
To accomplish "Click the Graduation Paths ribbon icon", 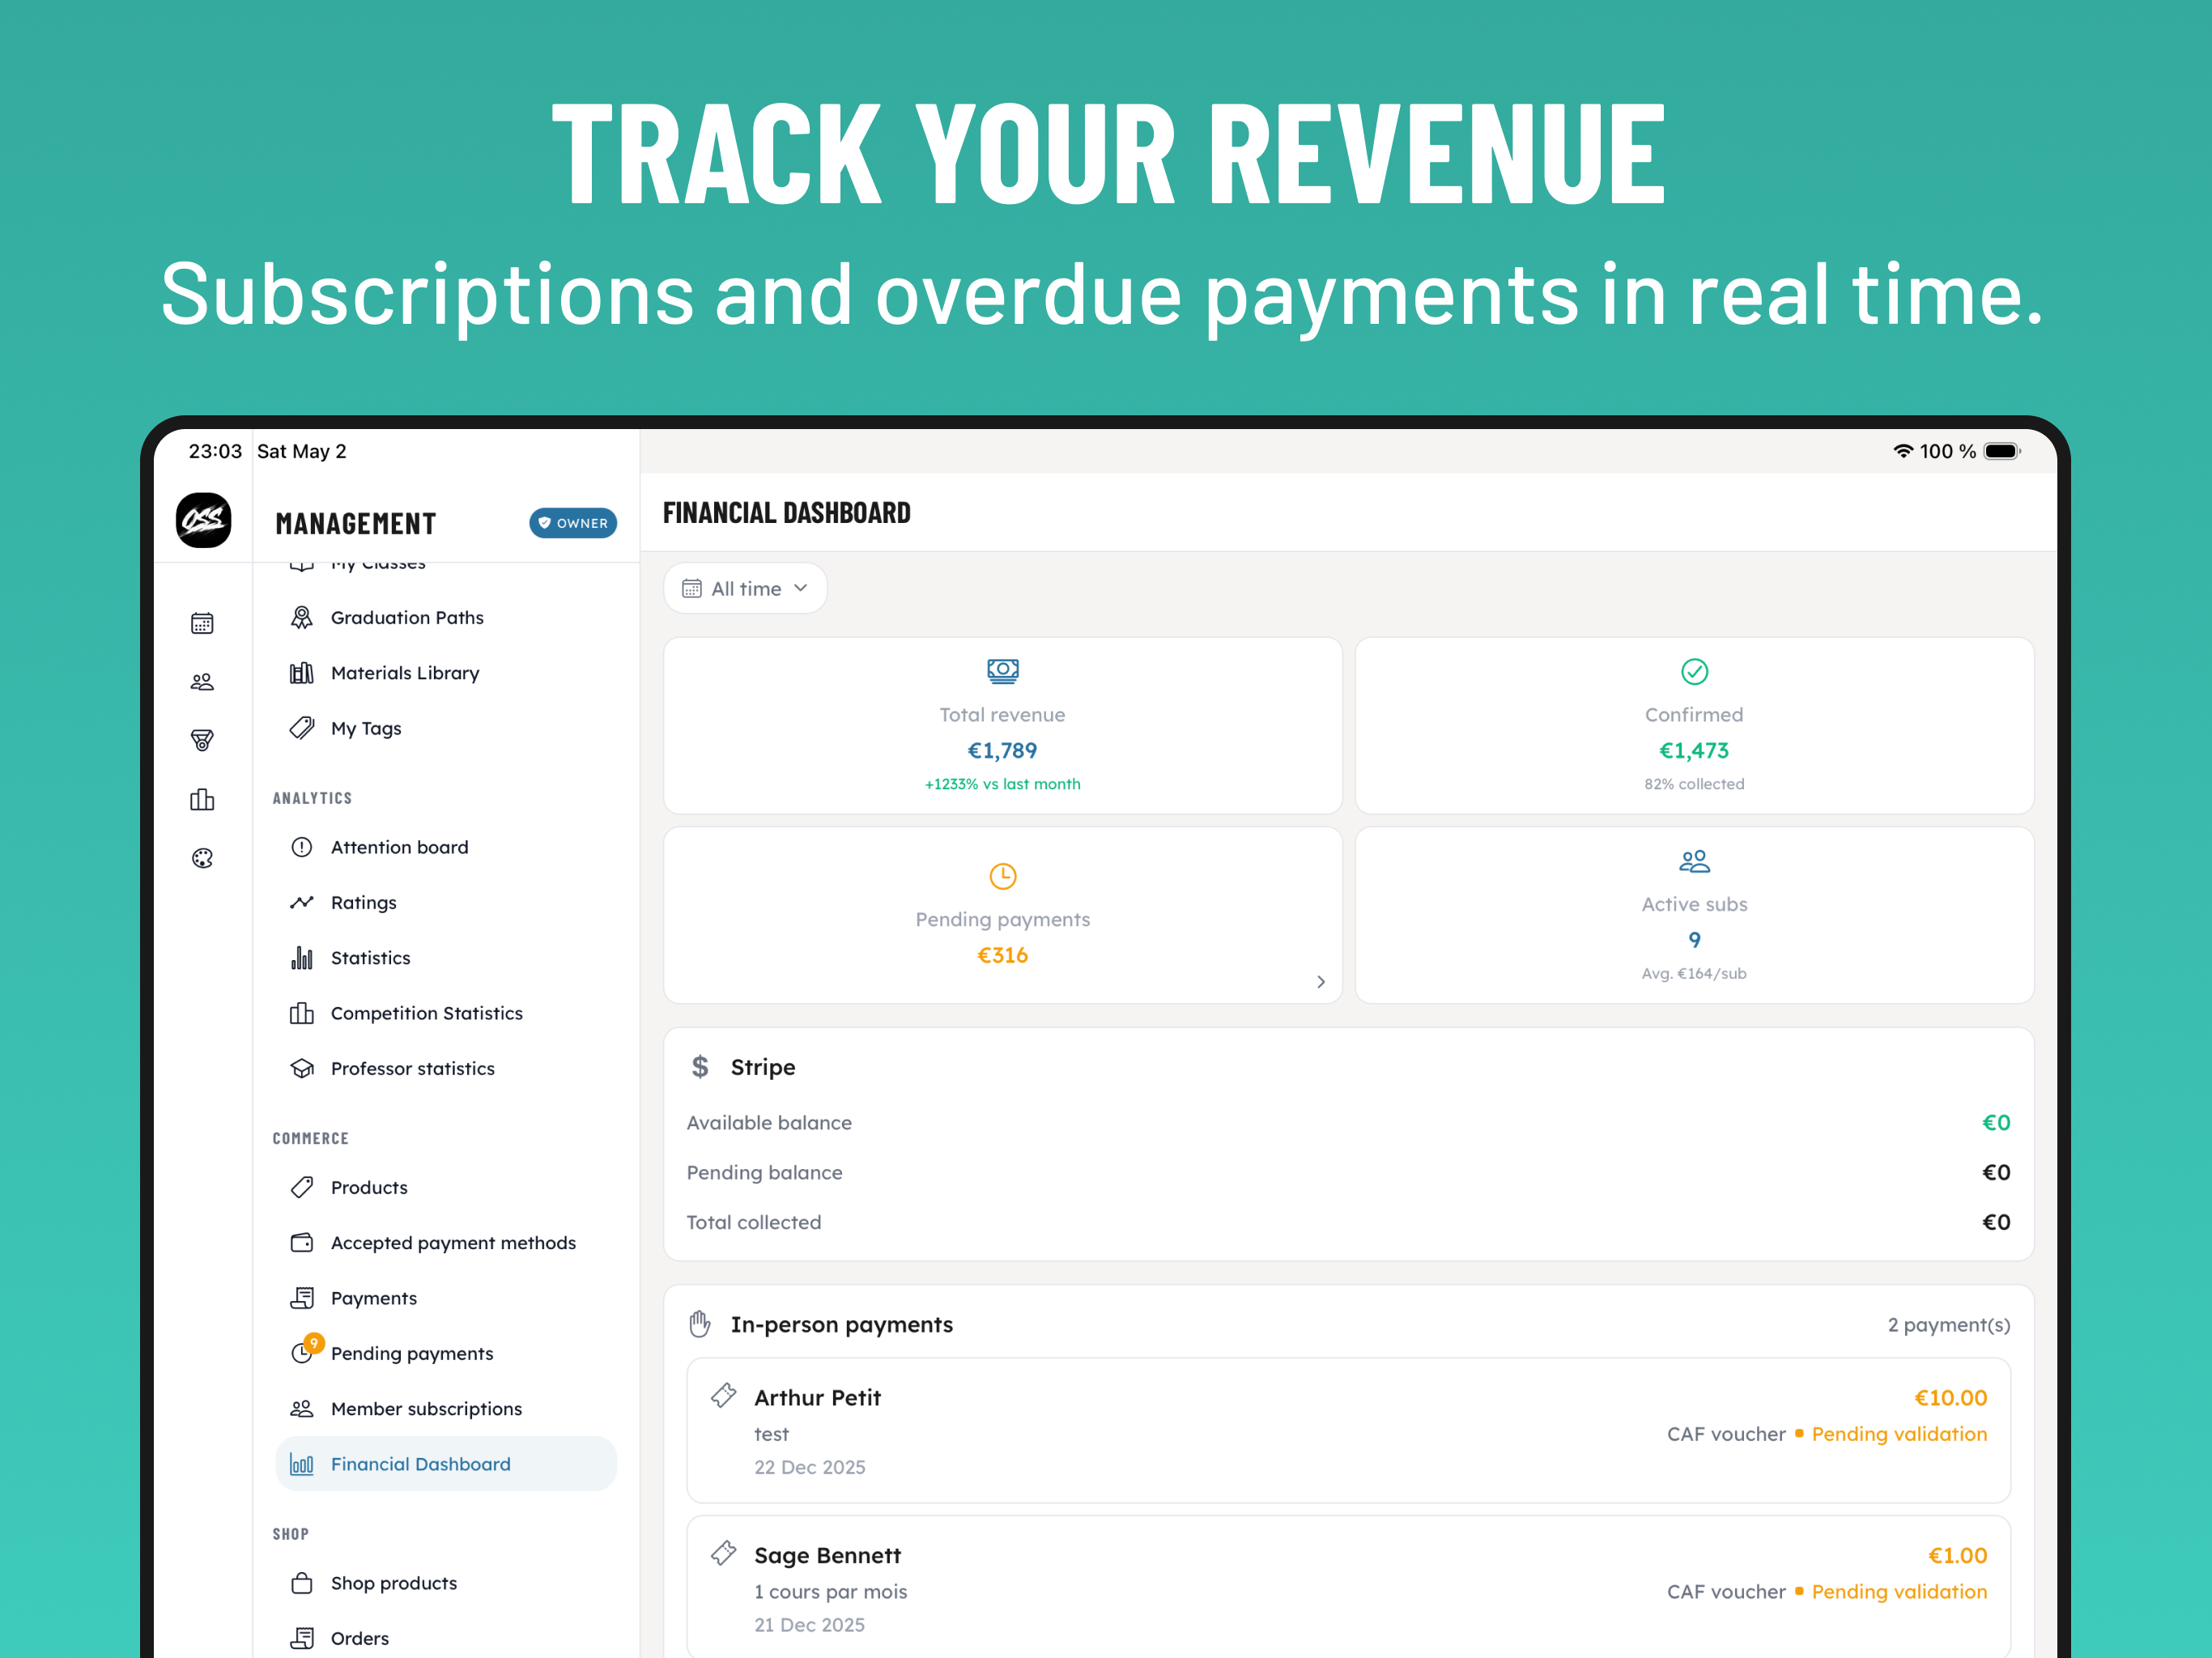I will [301, 617].
